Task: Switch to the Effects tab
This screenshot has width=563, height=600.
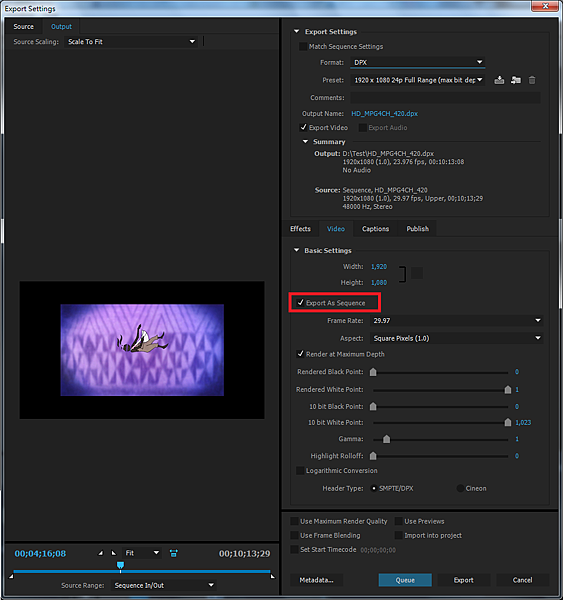Action: point(300,229)
